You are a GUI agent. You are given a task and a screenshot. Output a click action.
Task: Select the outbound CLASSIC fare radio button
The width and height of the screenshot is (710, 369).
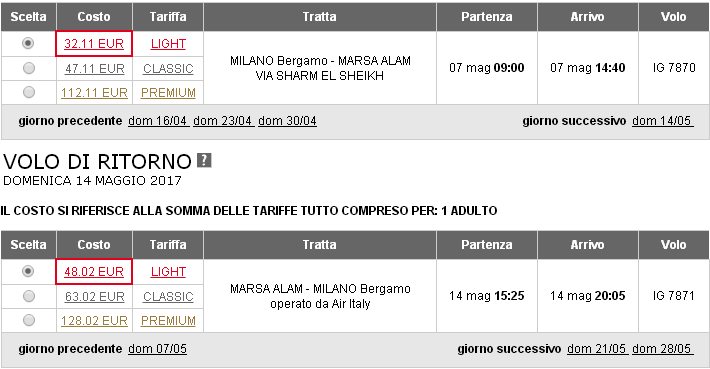29,68
